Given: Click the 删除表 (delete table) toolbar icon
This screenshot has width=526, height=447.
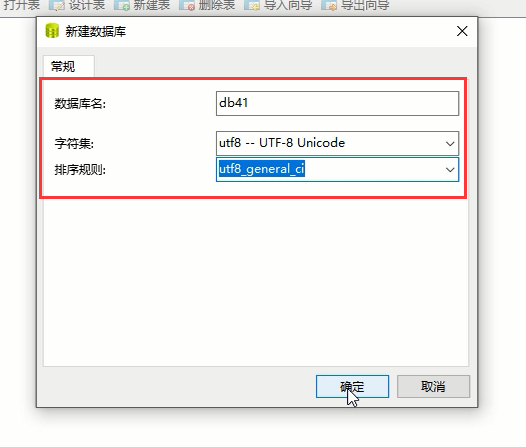Looking at the screenshot, I should click(x=187, y=5).
